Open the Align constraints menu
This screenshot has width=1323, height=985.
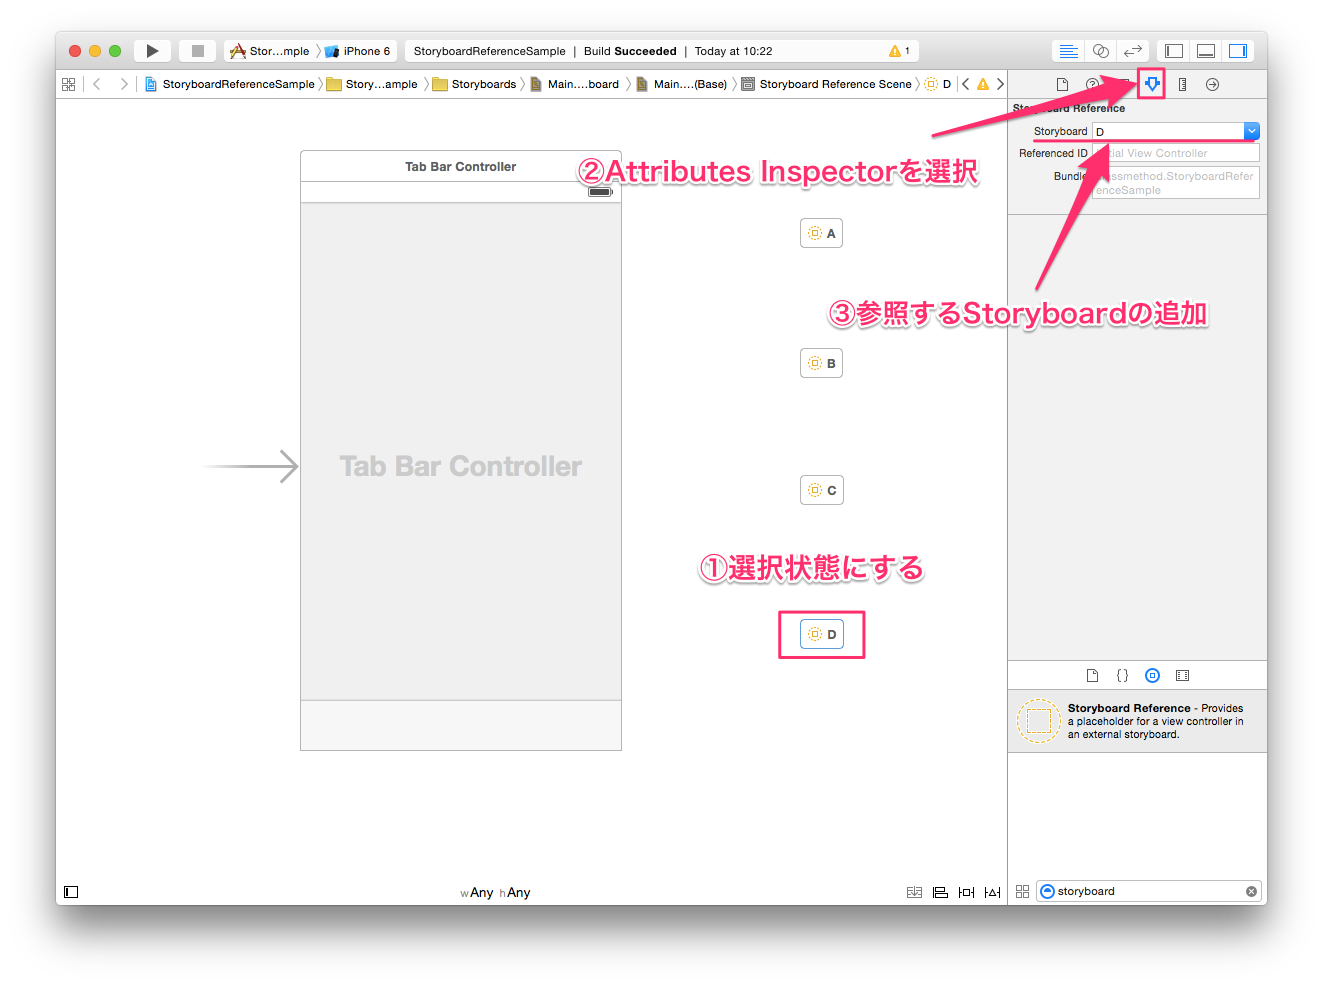(x=940, y=892)
